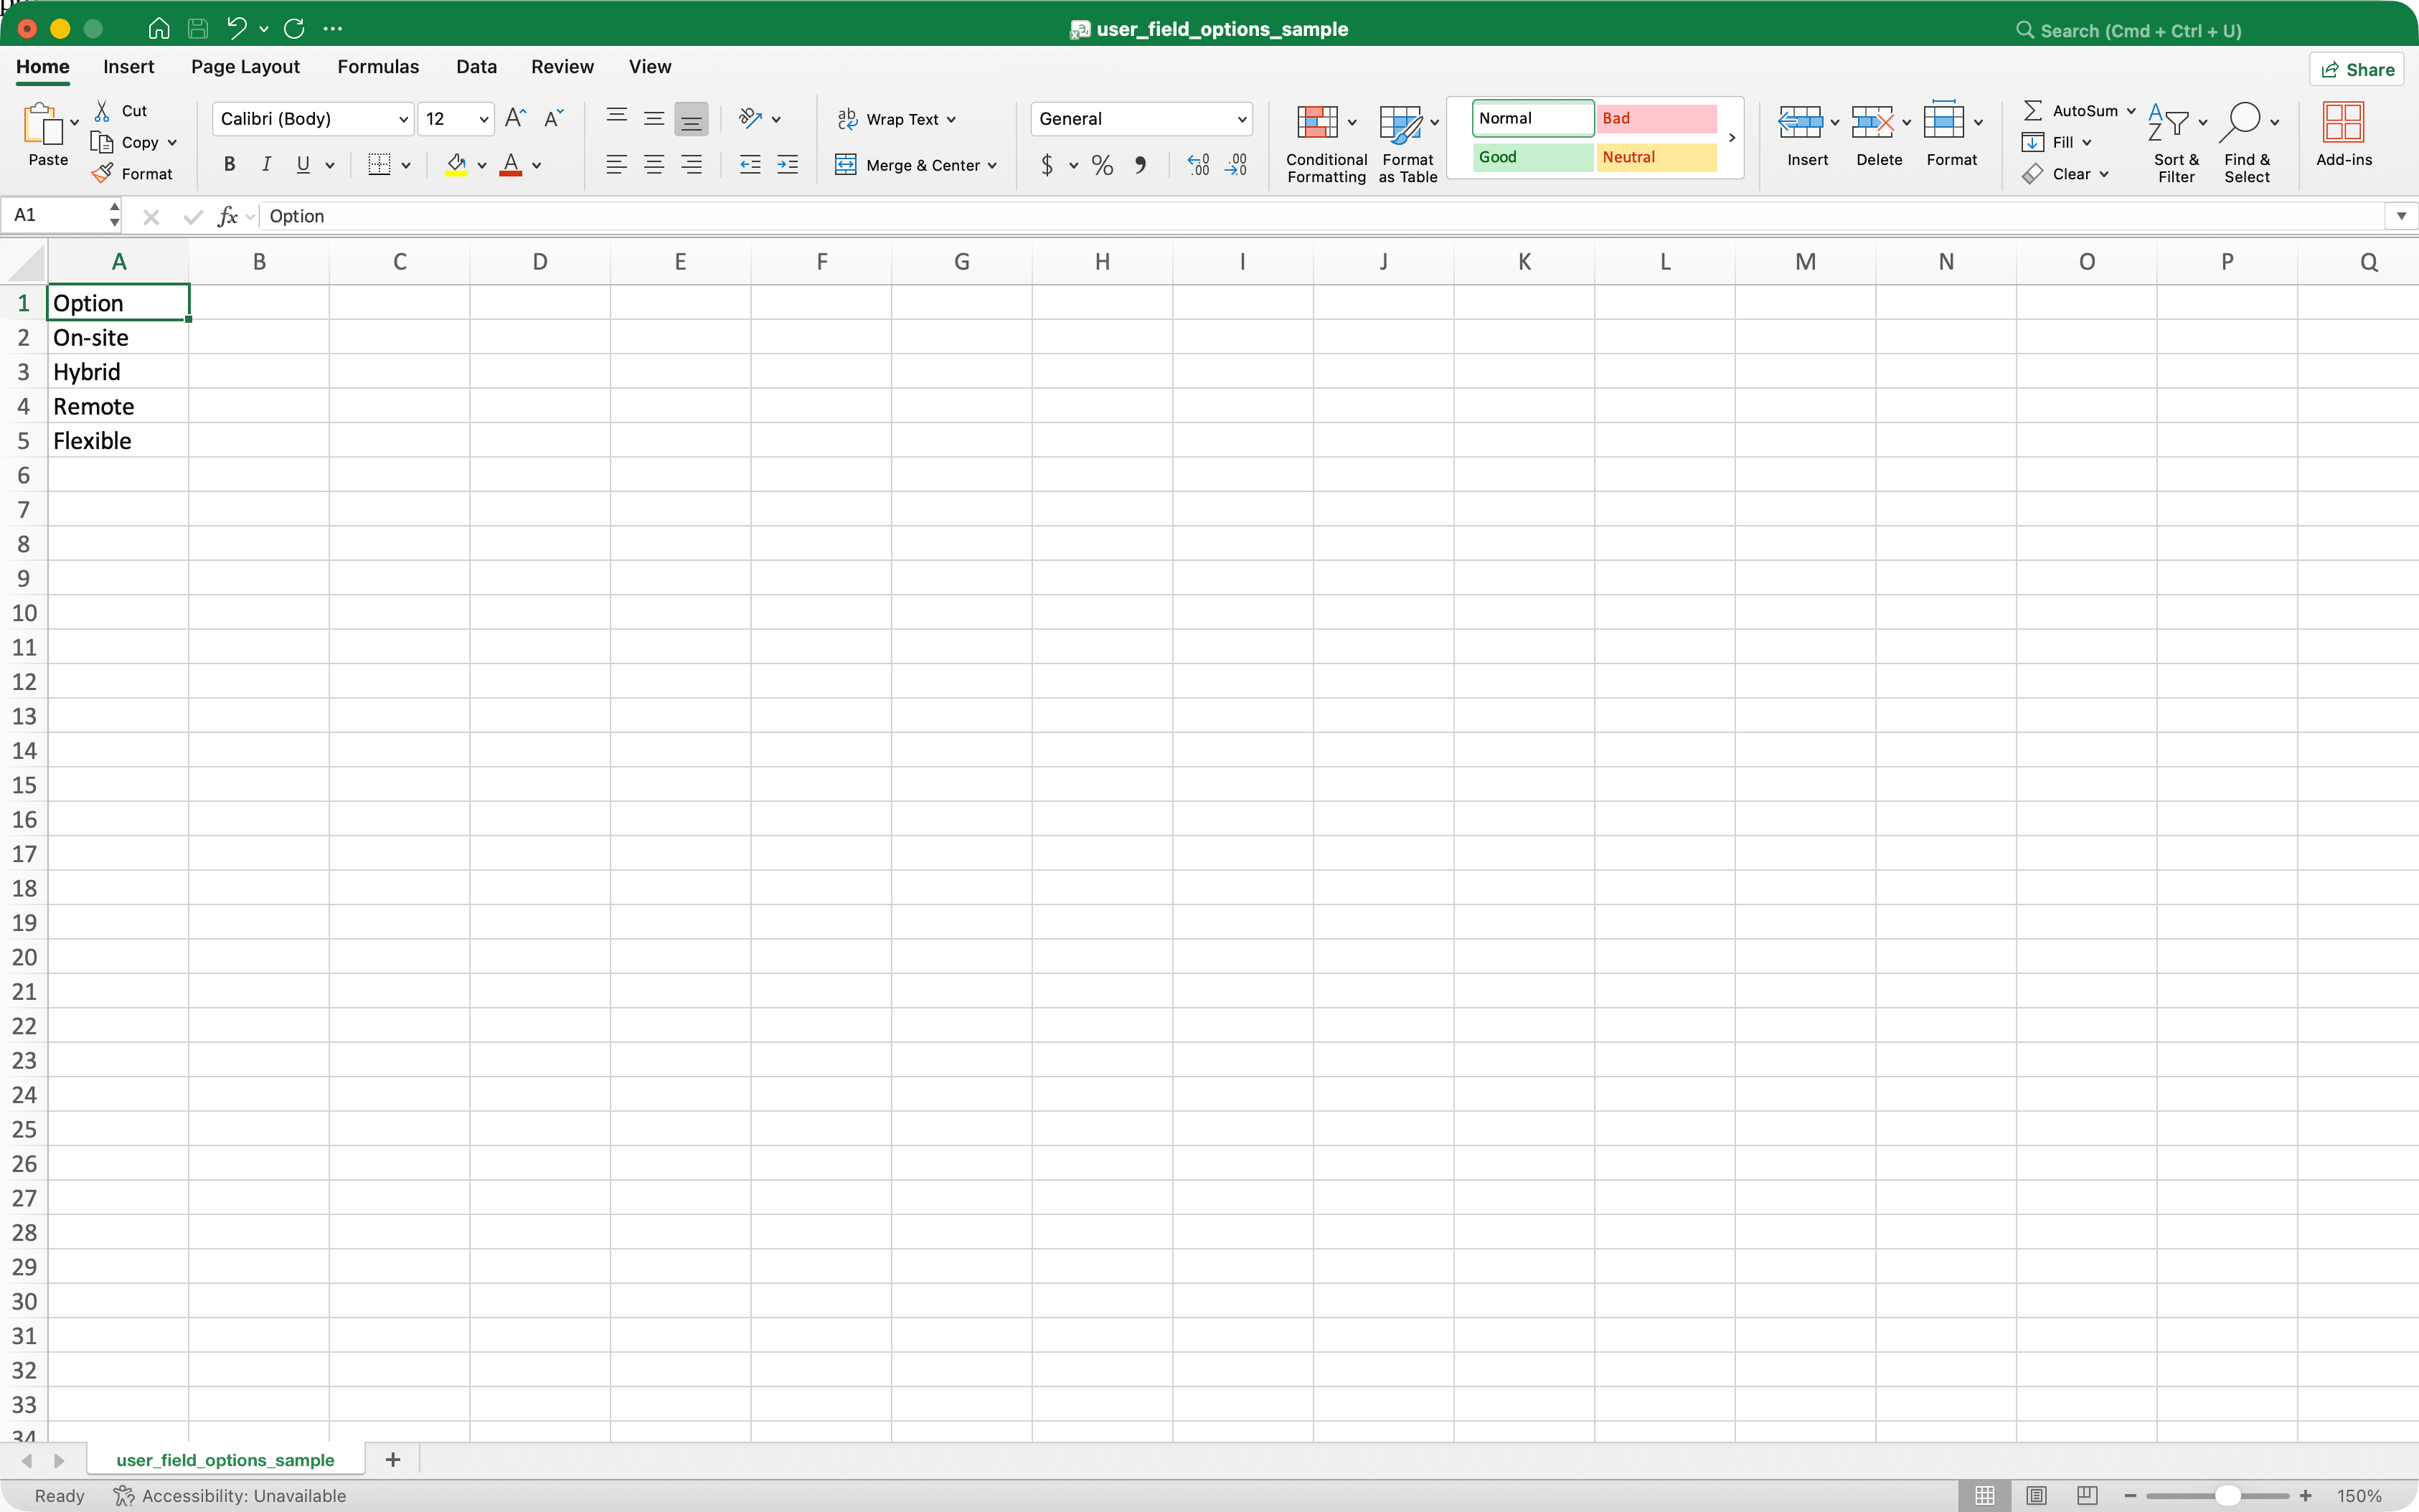
Task: Click Format as Table
Action: click(x=1405, y=140)
